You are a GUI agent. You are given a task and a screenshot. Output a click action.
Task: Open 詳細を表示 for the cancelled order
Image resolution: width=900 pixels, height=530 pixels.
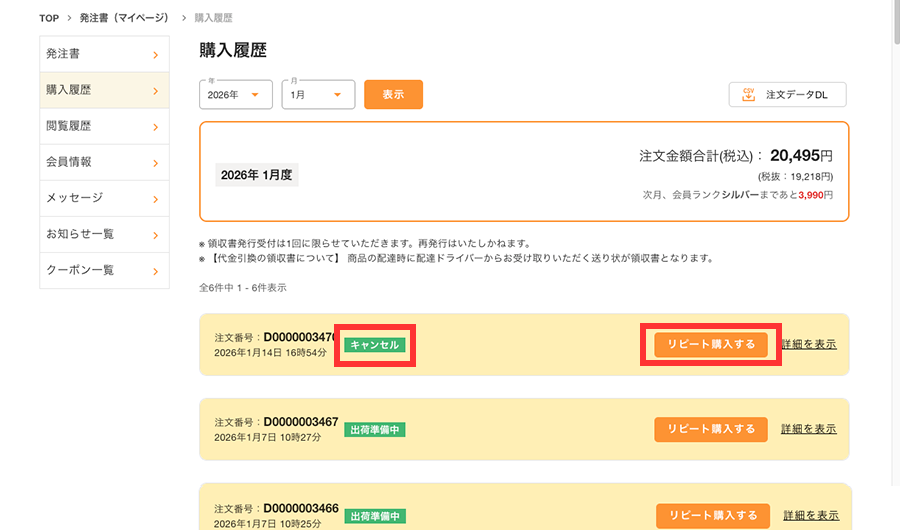[x=809, y=344]
